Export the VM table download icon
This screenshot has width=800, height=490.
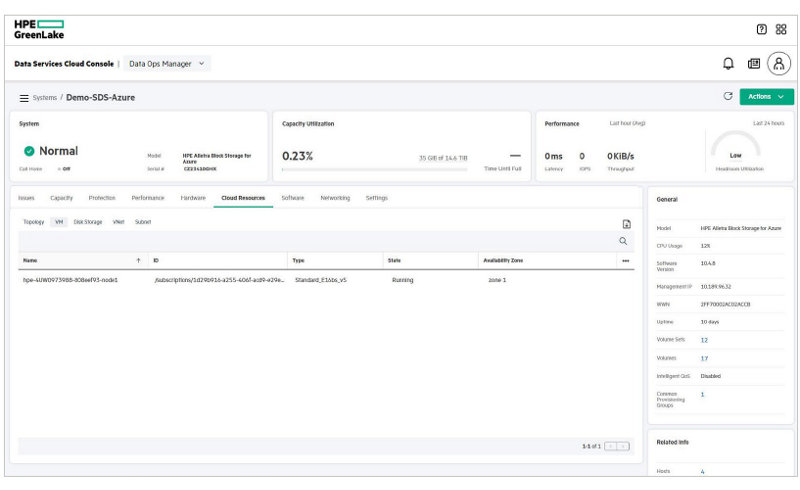[627, 224]
